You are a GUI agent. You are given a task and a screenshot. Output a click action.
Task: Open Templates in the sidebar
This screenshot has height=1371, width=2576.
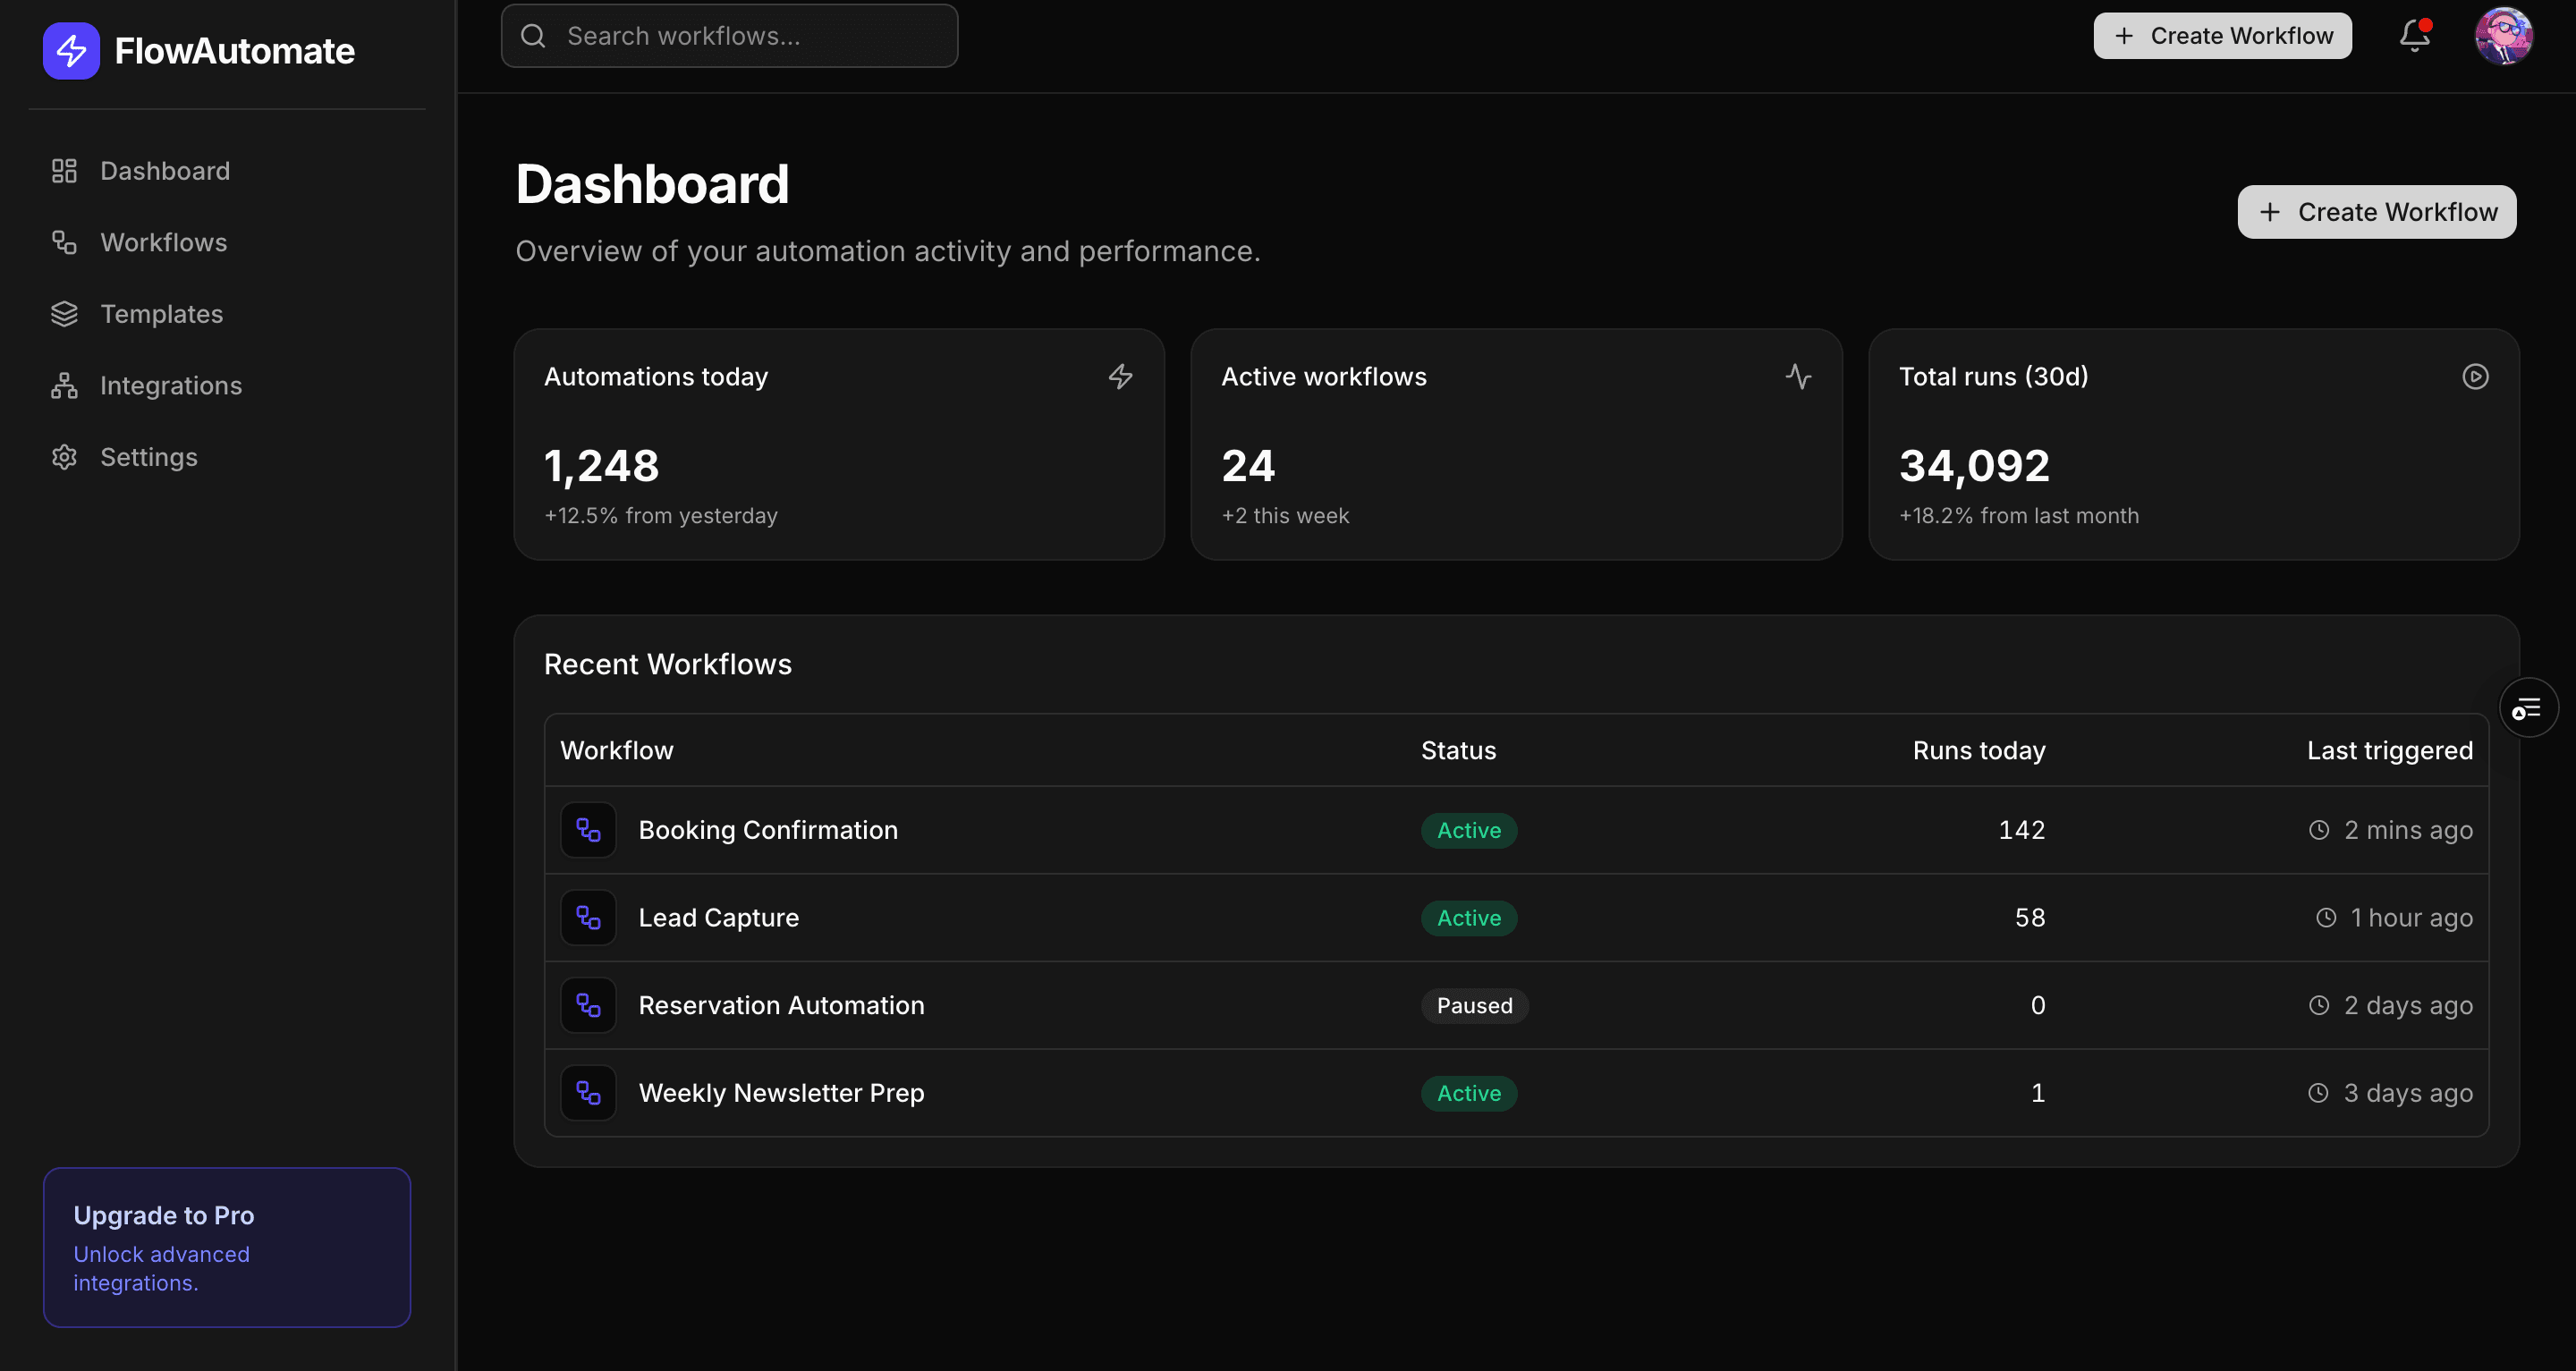point(161,314)
